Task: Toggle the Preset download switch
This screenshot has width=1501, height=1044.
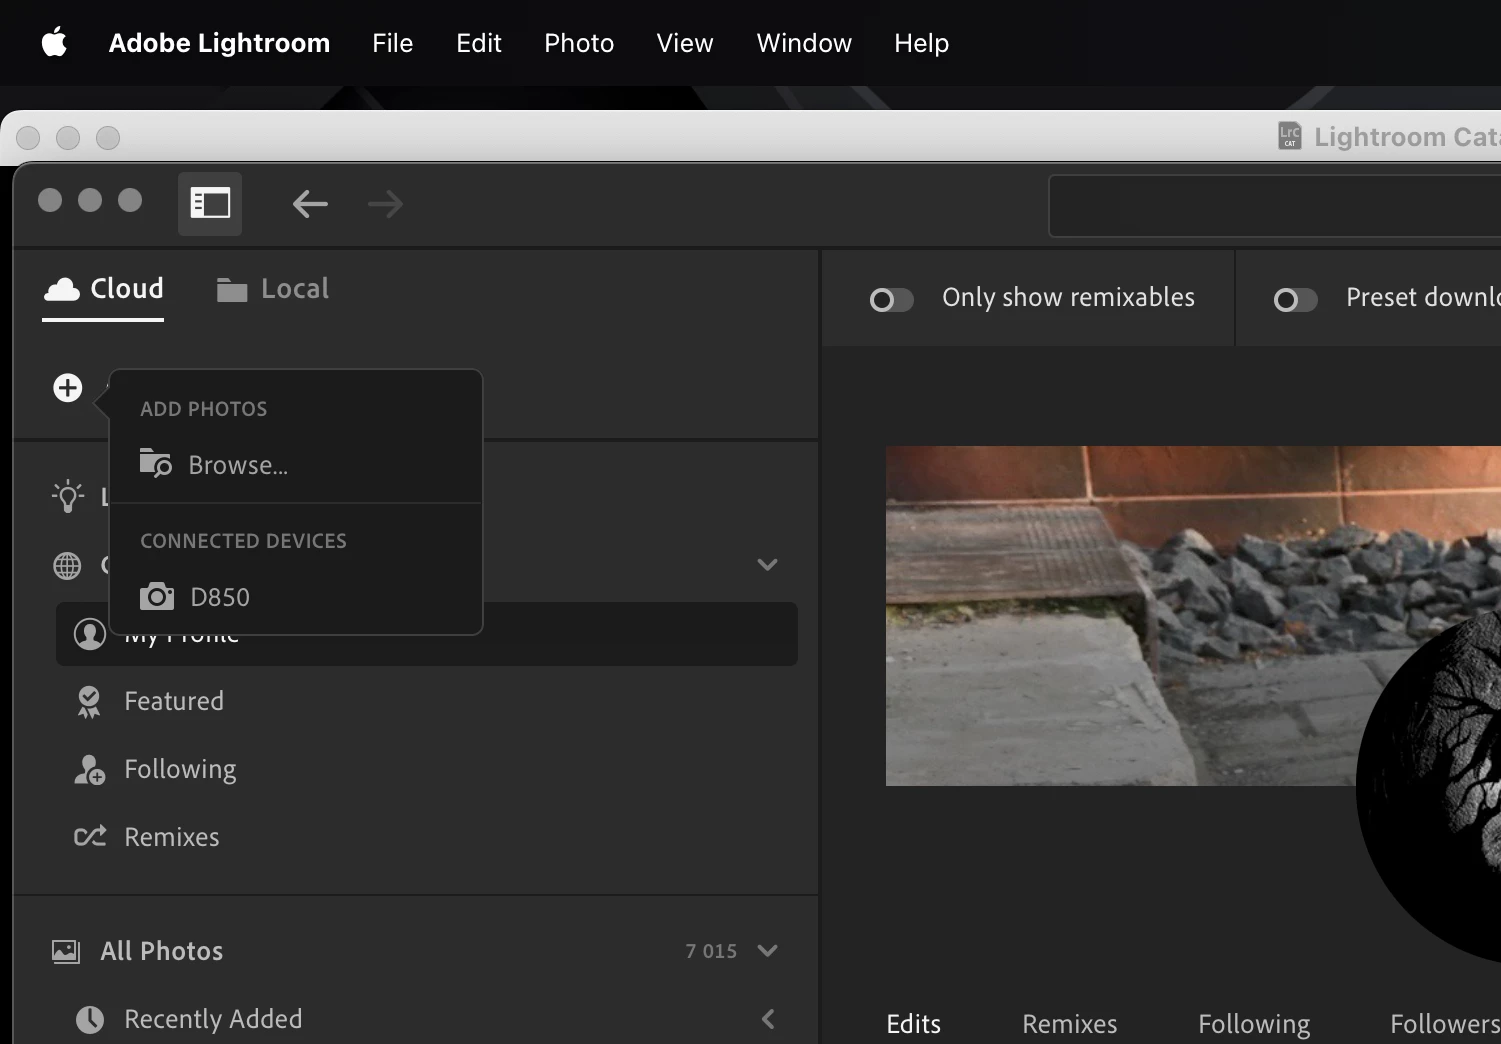Action: click(1295, 300)
